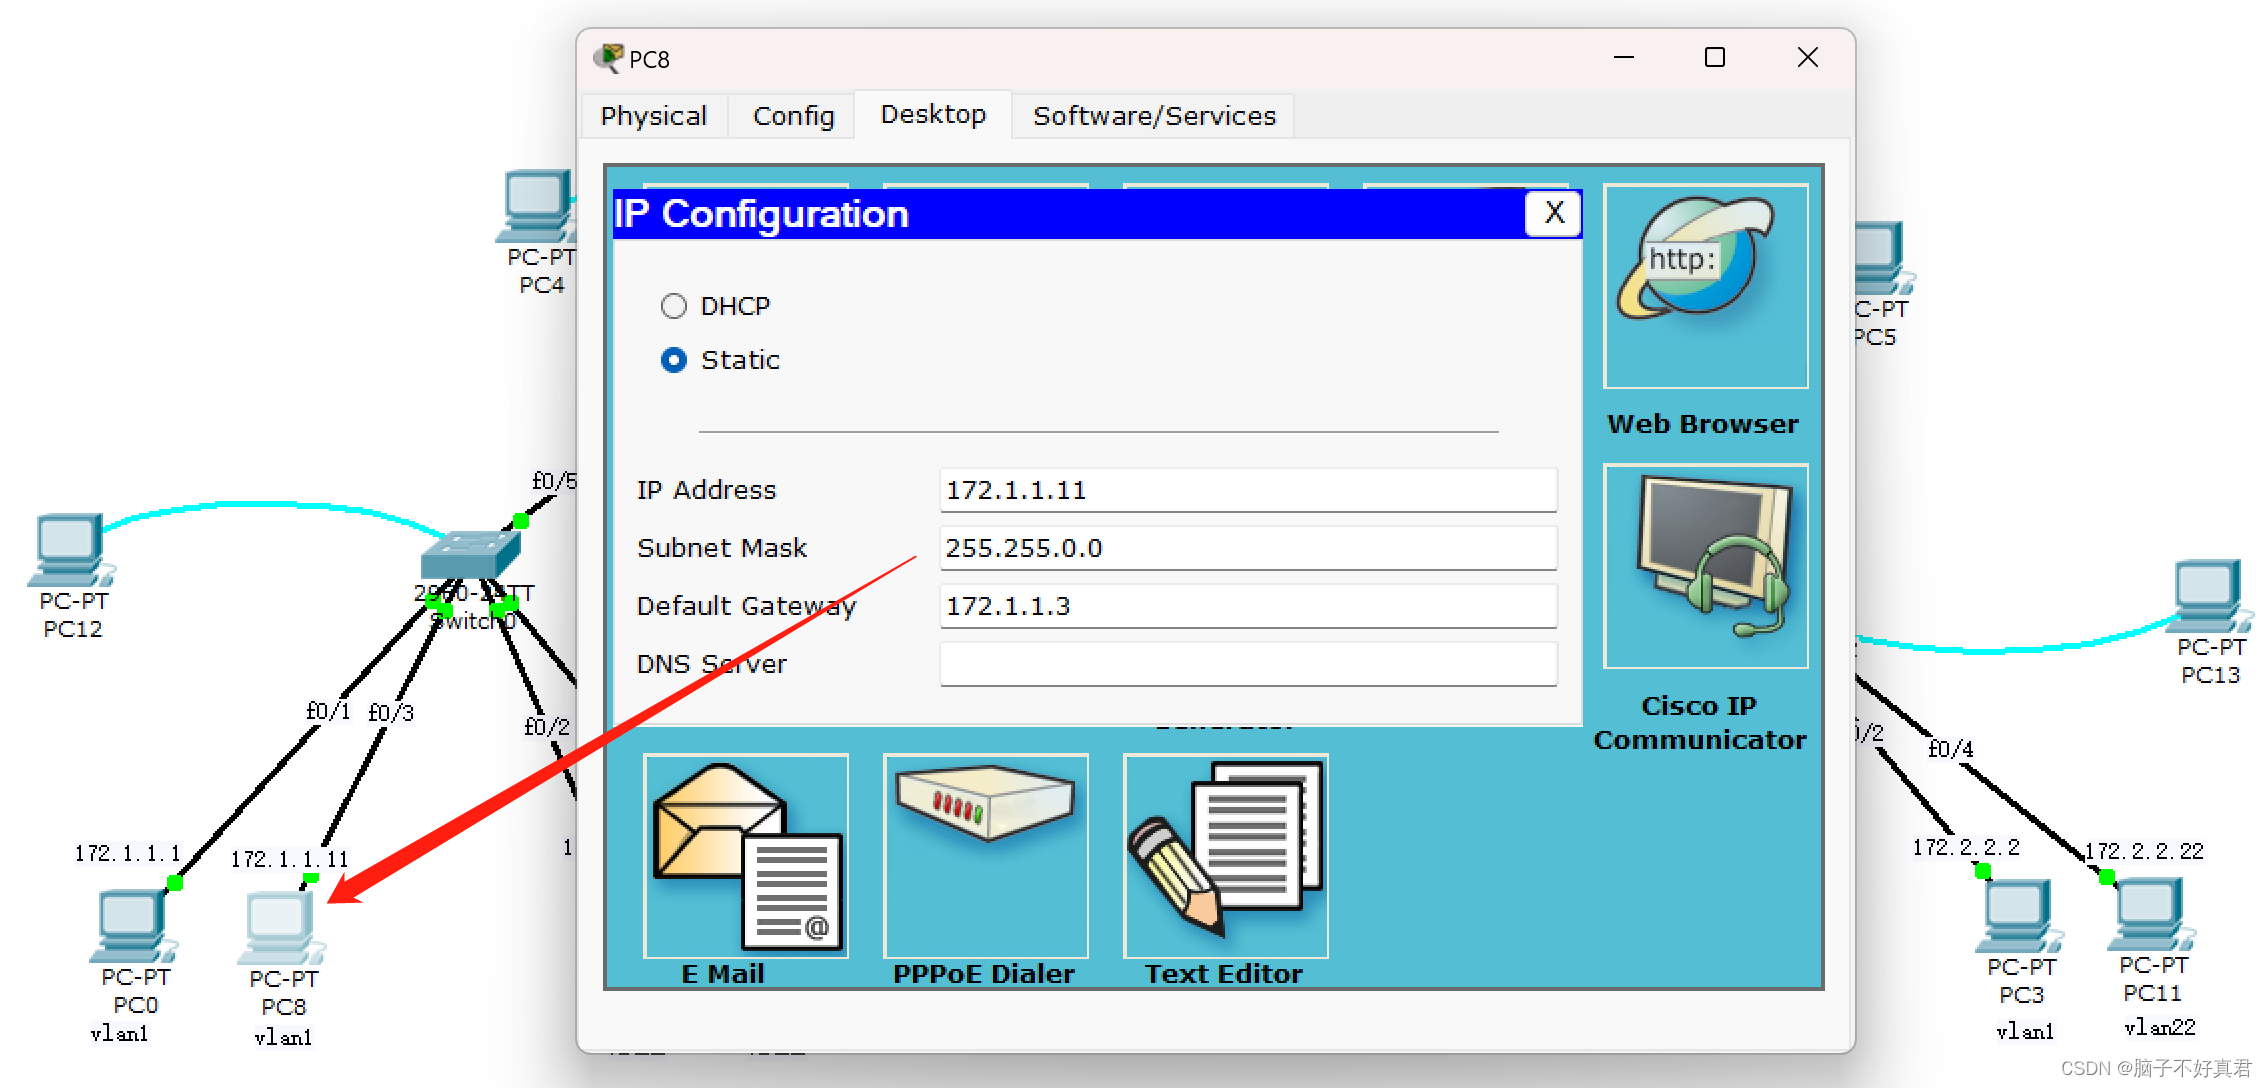The image size is (2268, 1088).
Task: Close the IP Configuration dialog
Action: [x=1554, y=213]
